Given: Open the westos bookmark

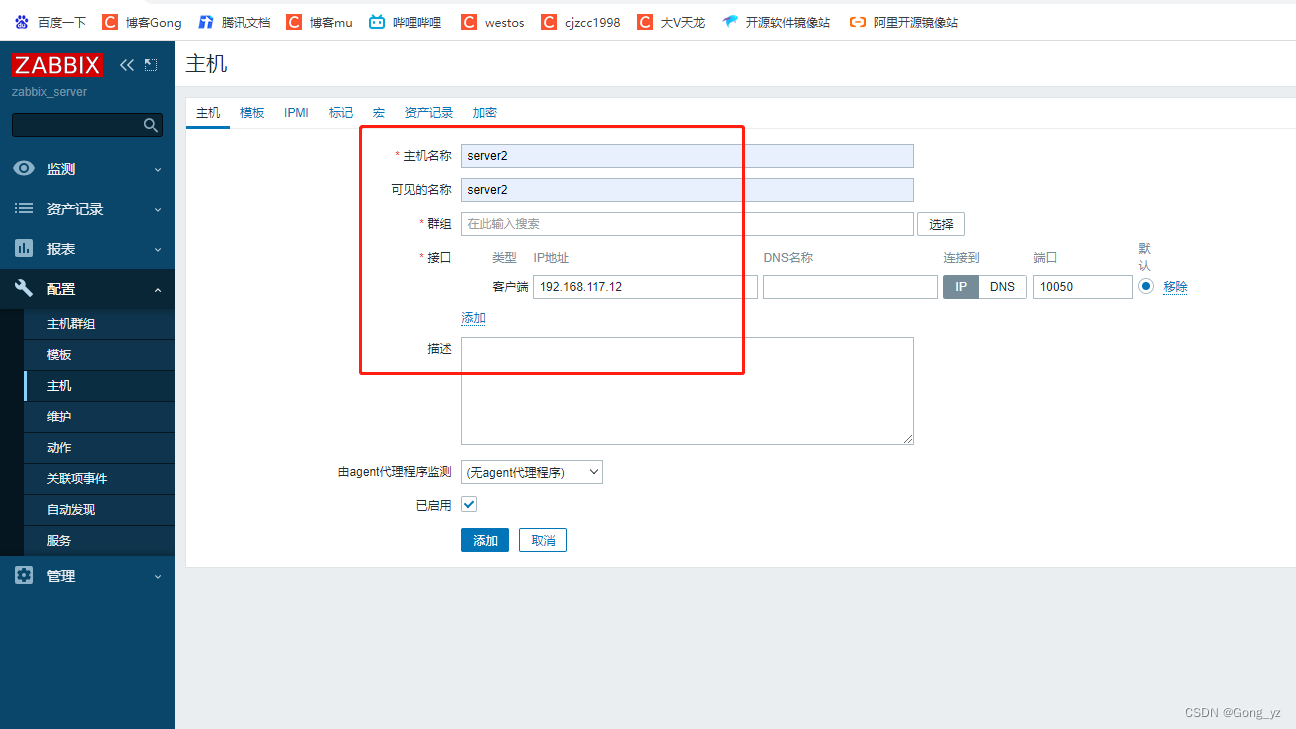Looking at the screenshot, I should pos(493,22).
